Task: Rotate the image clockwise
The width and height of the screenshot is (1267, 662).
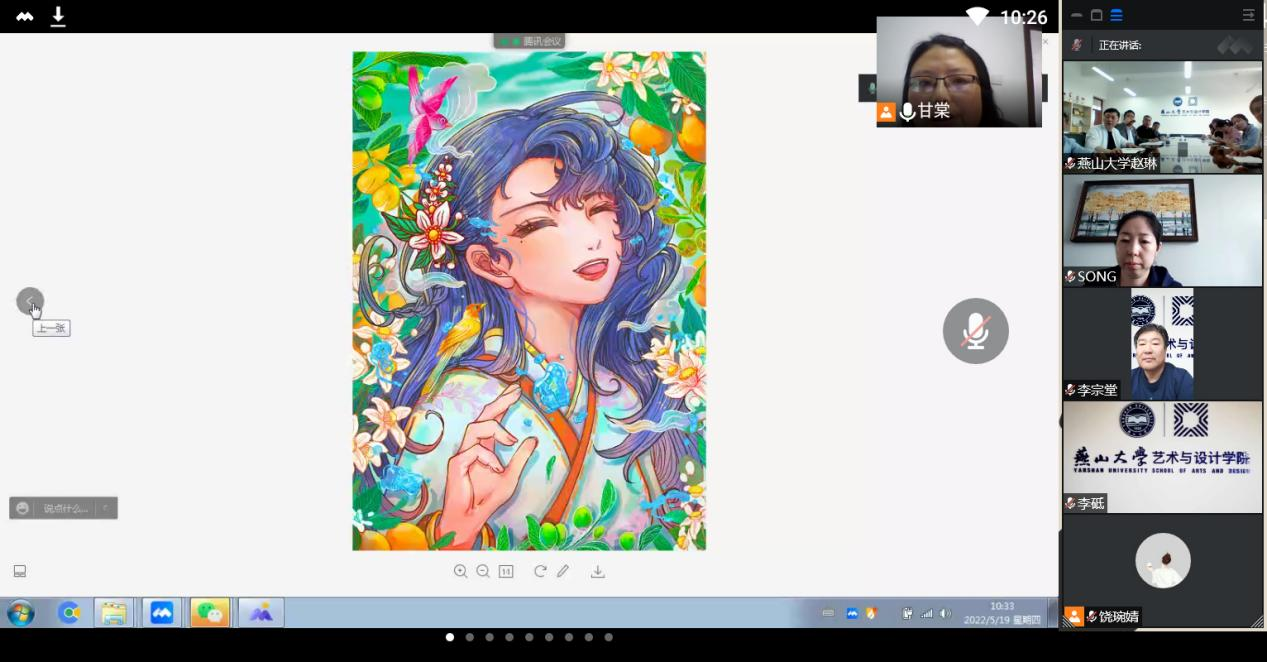Action: pyautogui.click(x=540, y=571)
